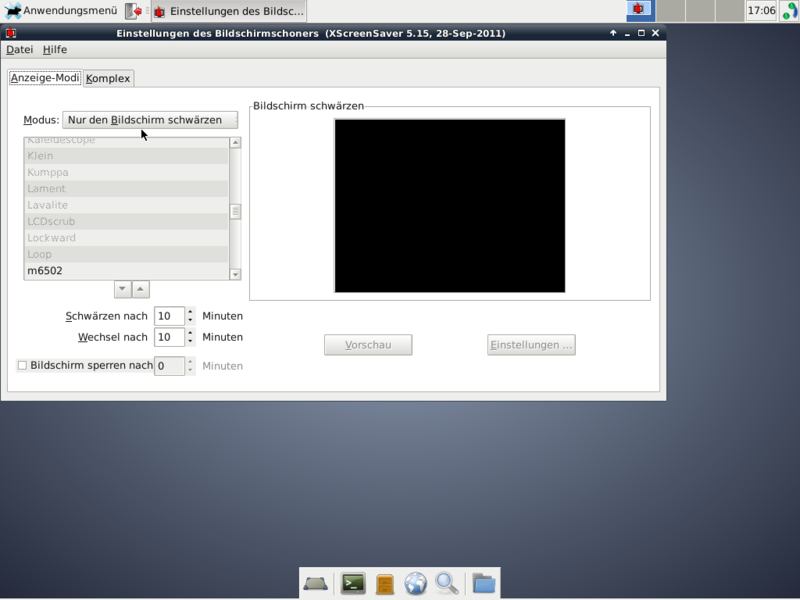The width and height of the screenshot is (800, 600).
Task: Click the Vorschau button
Action: (368, 345)
